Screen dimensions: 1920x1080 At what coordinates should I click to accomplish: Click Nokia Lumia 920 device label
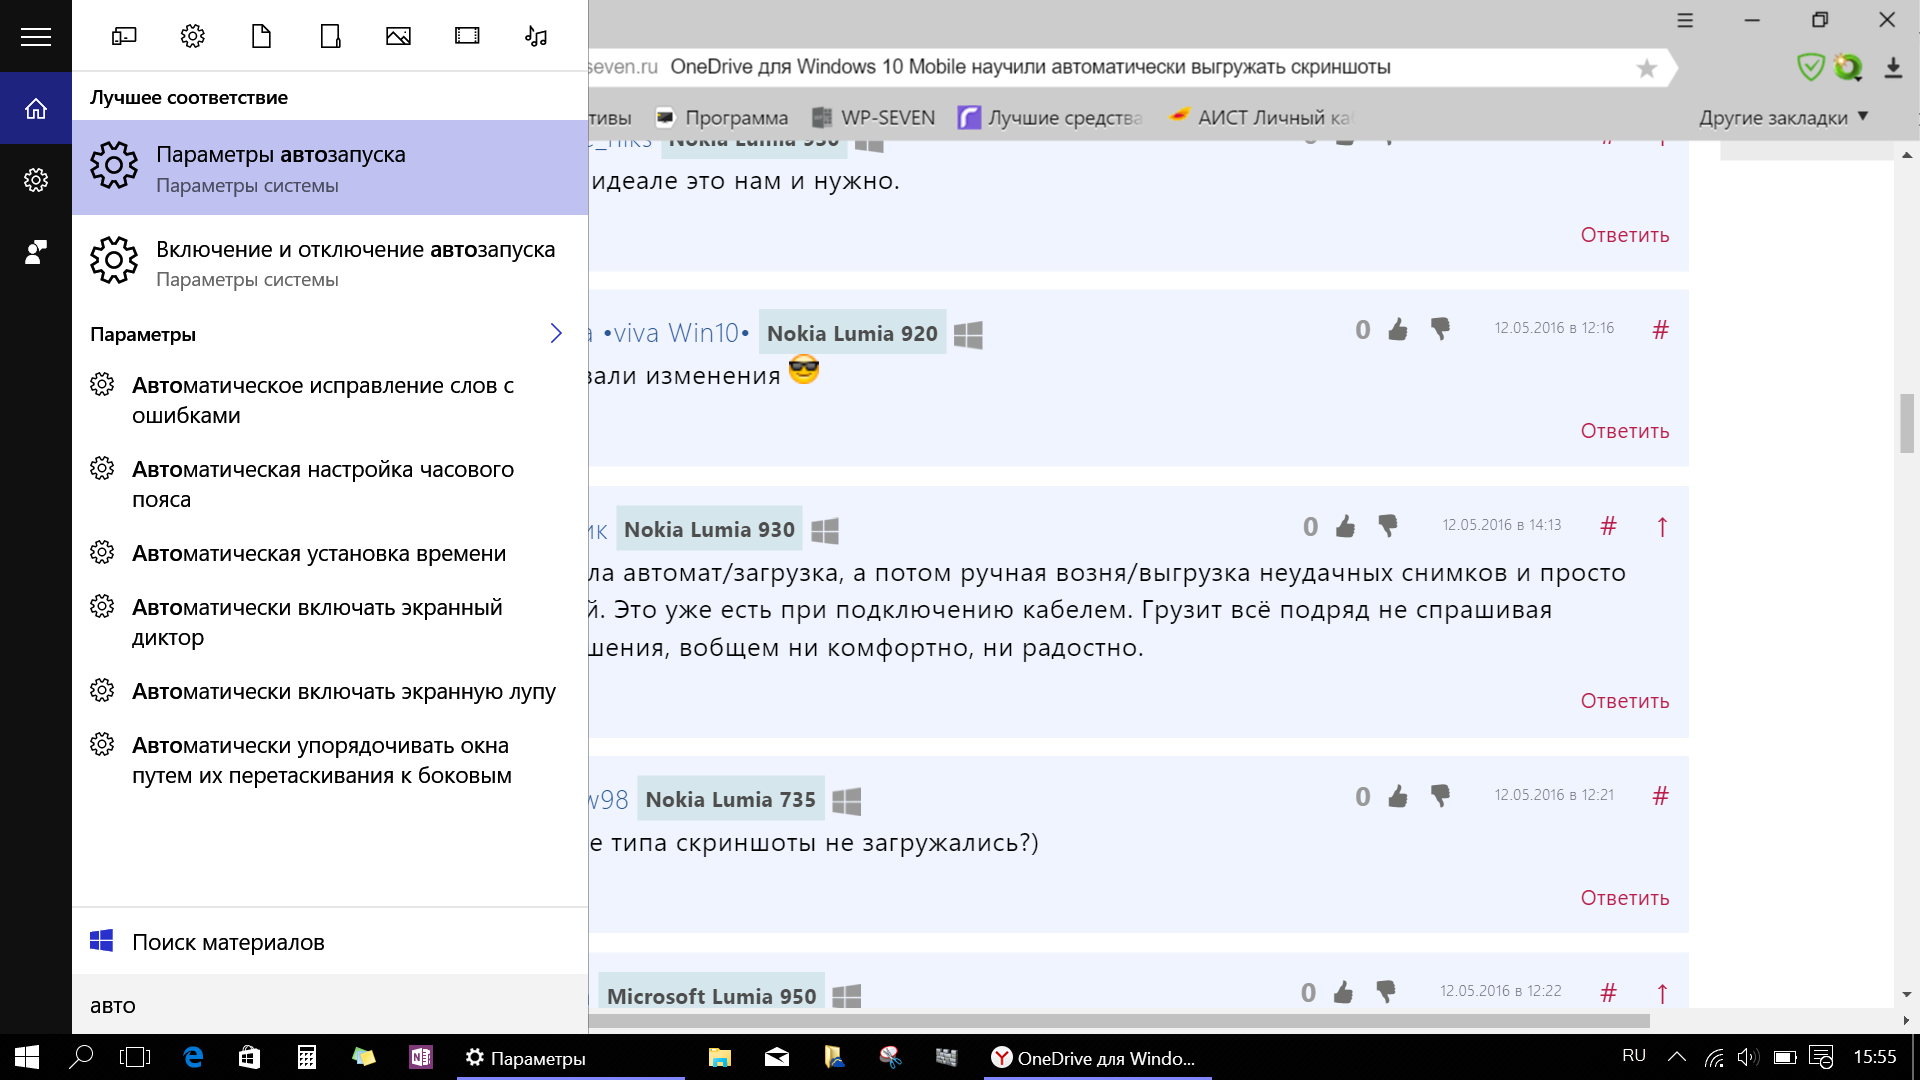coord(852,333)
